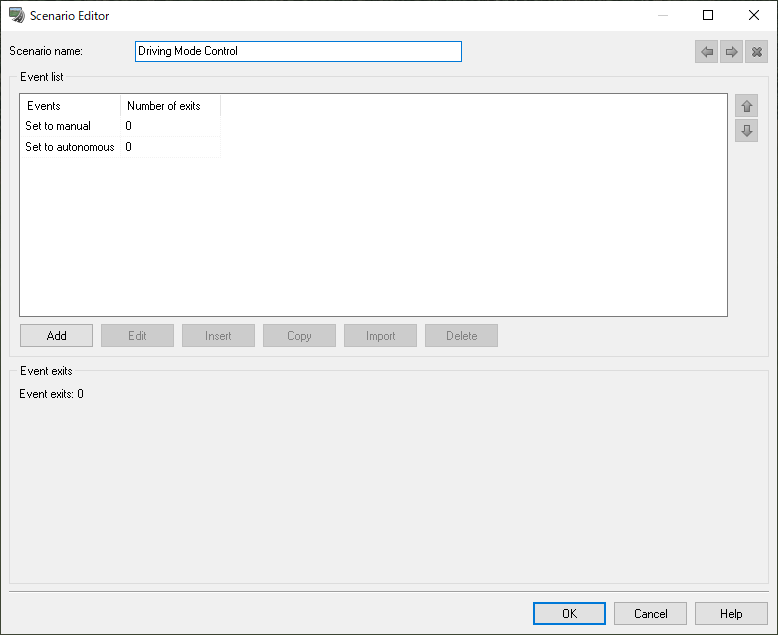Viewport: 778px width, 635px height.
Task: Click the delete scenario X icon
Action: 756,52
